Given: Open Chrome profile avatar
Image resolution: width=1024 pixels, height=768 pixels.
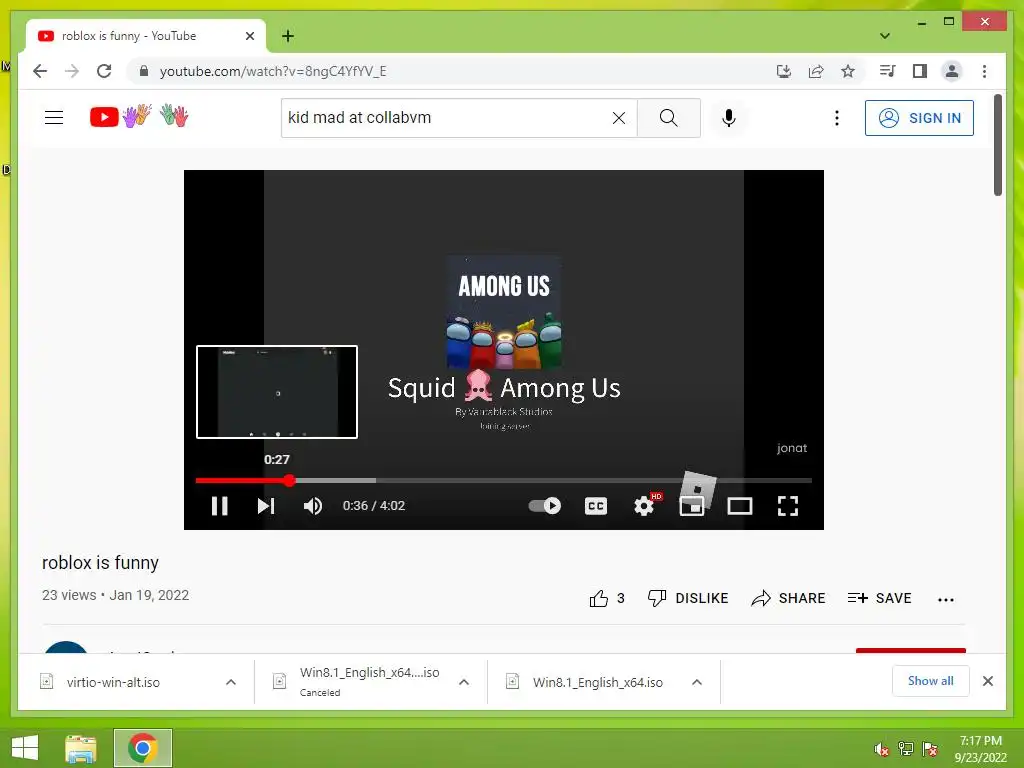Looking at the screenshot, I should 952,71.
